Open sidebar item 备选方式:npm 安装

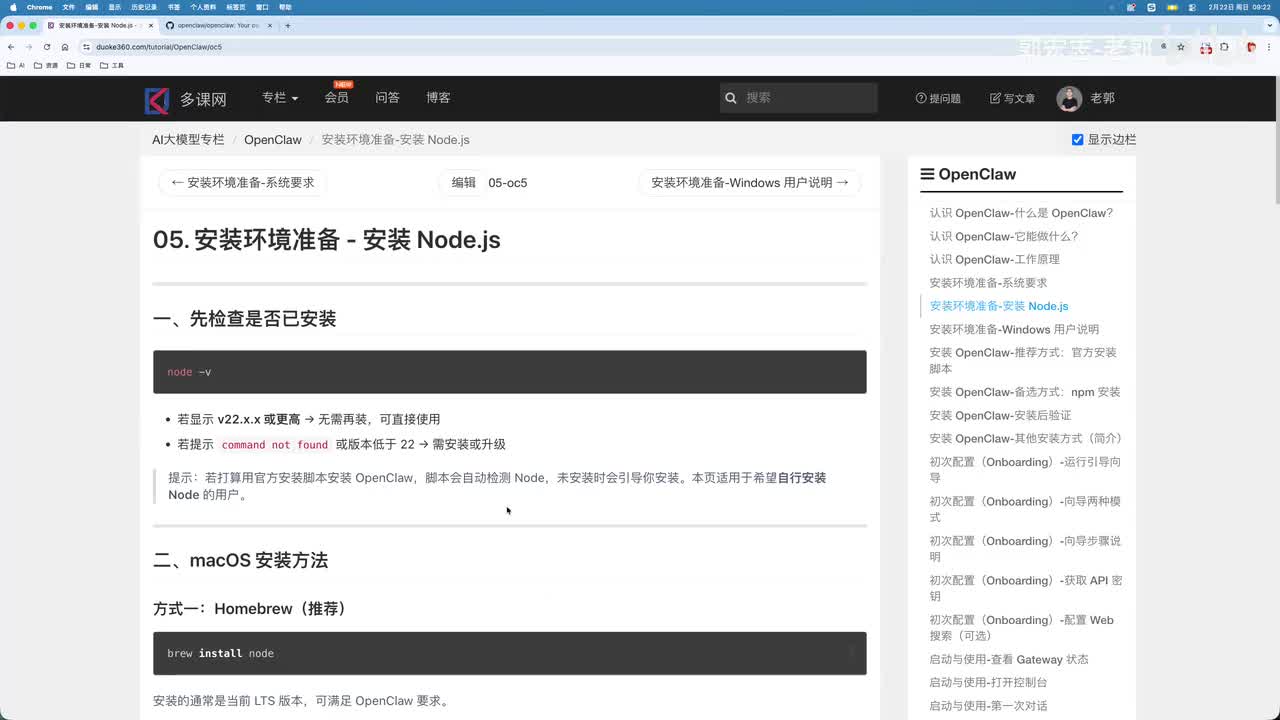pyautogui.click(x=1025, y=392)
